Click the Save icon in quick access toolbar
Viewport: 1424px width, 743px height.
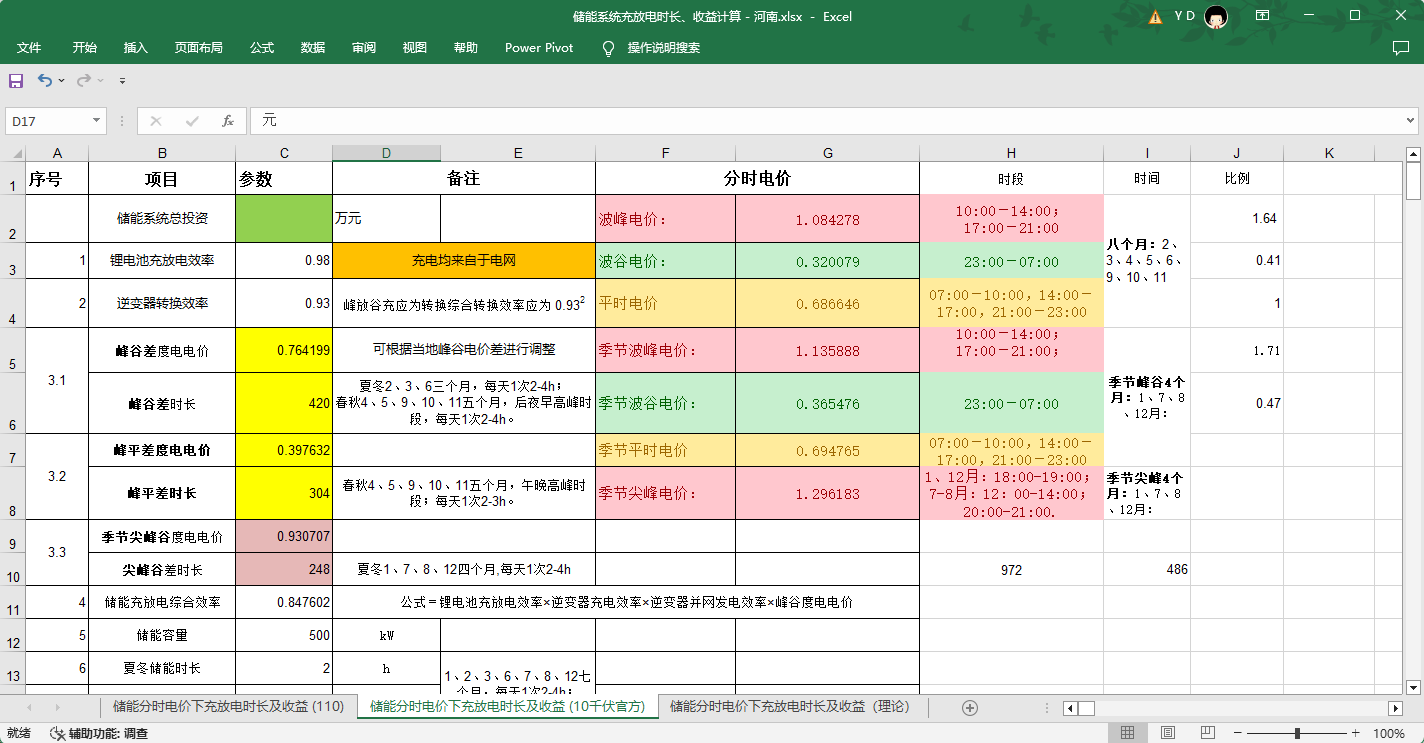16,80
